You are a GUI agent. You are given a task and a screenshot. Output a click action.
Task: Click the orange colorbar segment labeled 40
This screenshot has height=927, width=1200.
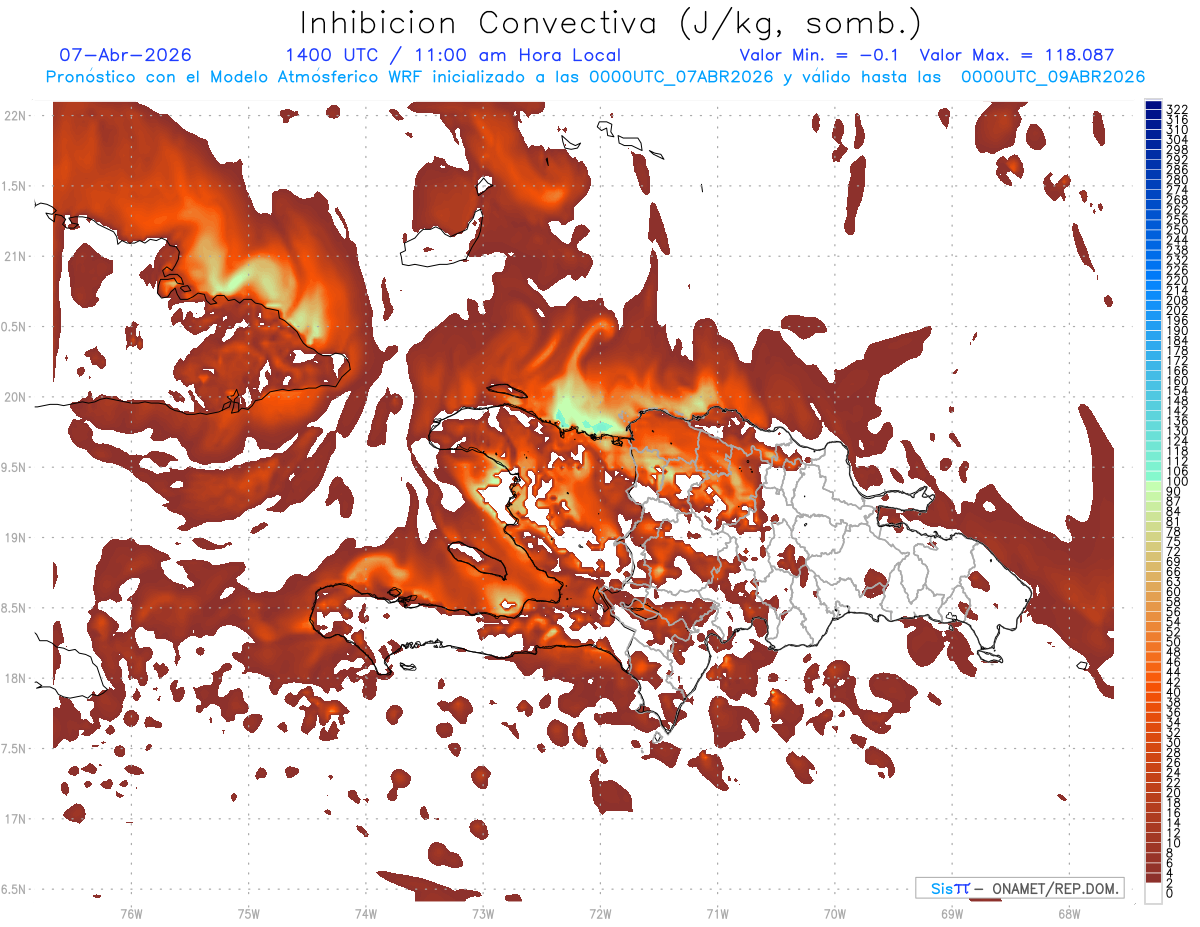pyautogui.click(x=1153, y=692)
